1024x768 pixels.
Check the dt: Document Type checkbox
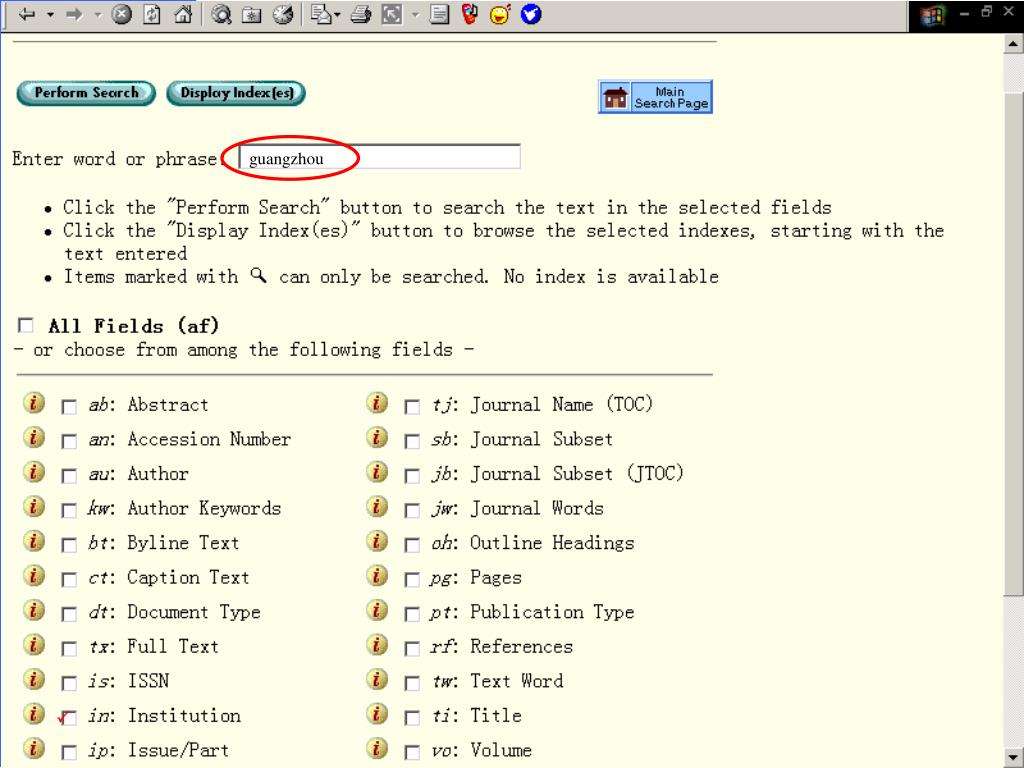click(69, 614)
